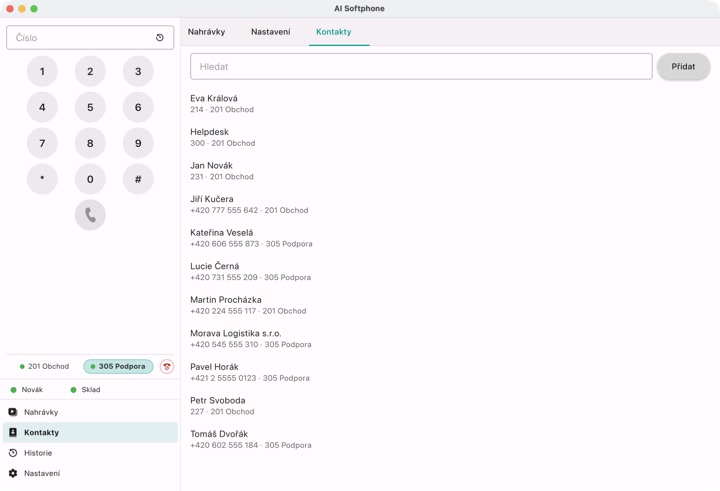Screen dimensions: 720x491
Task: Click number +420 777 555 642
Action: point(224,210)
